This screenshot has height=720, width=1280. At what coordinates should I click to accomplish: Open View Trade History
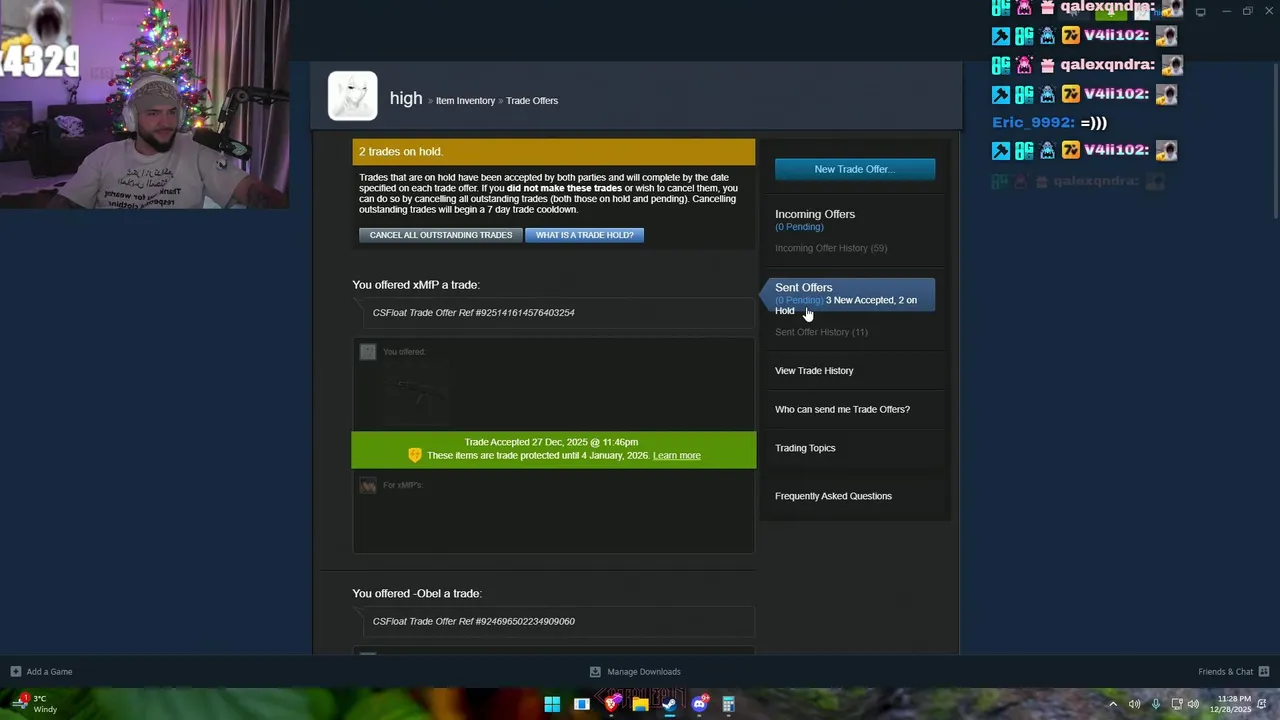click(814, 371)
